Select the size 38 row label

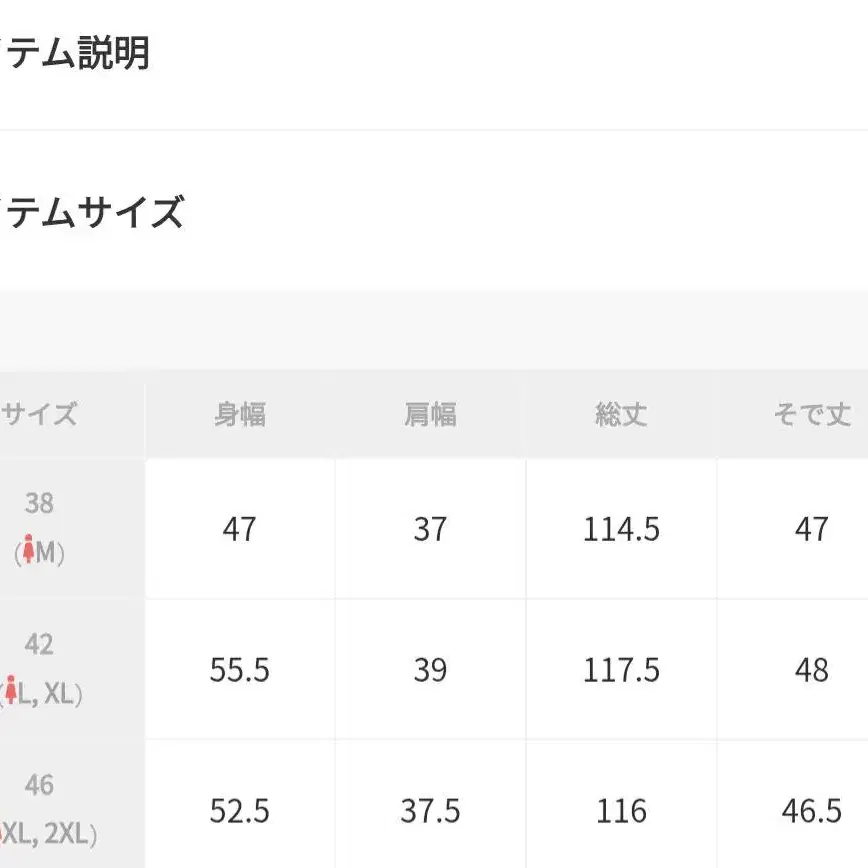(x=39, y=503)
